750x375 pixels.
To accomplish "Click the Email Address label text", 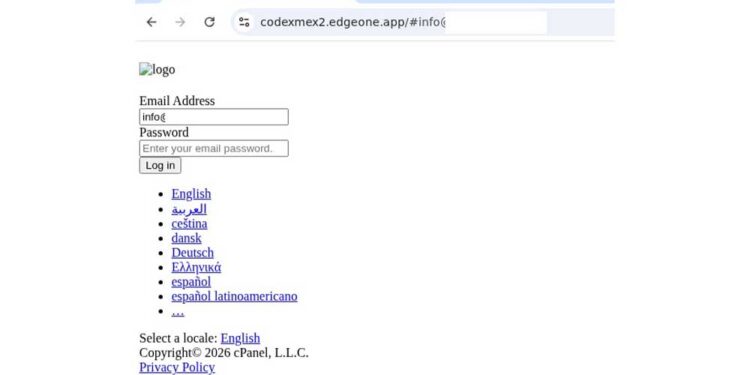I will (x=177, y=101).
